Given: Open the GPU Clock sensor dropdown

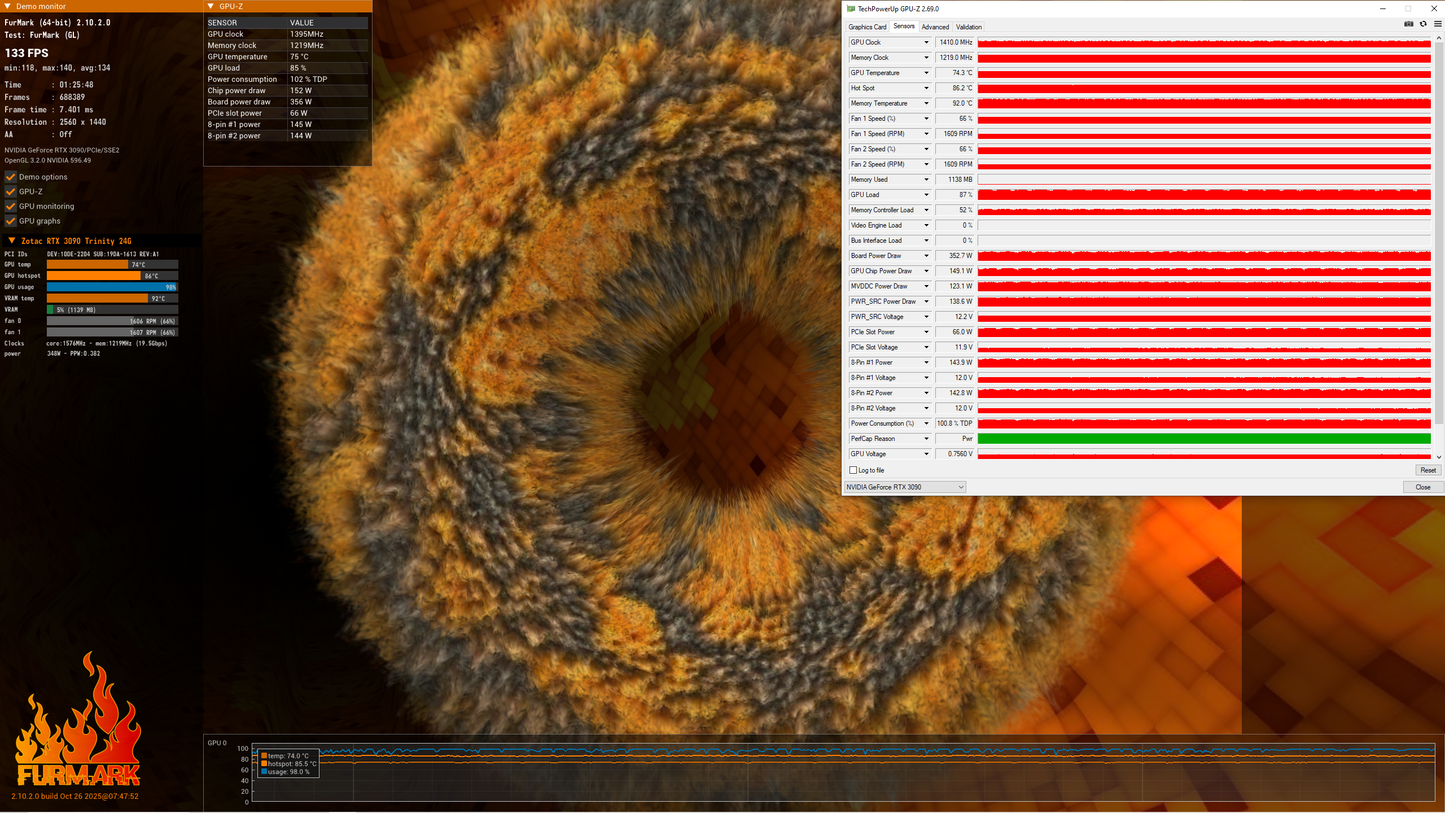Looking at the screenshot, I should click(x=926, y=43).
